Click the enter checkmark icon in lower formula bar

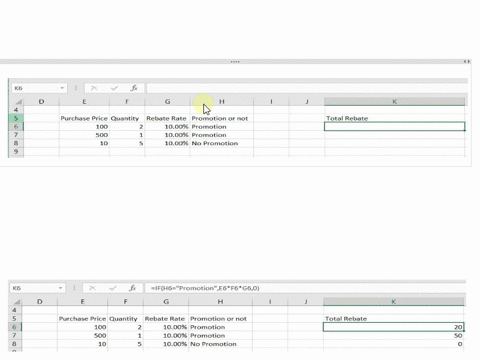113,288
